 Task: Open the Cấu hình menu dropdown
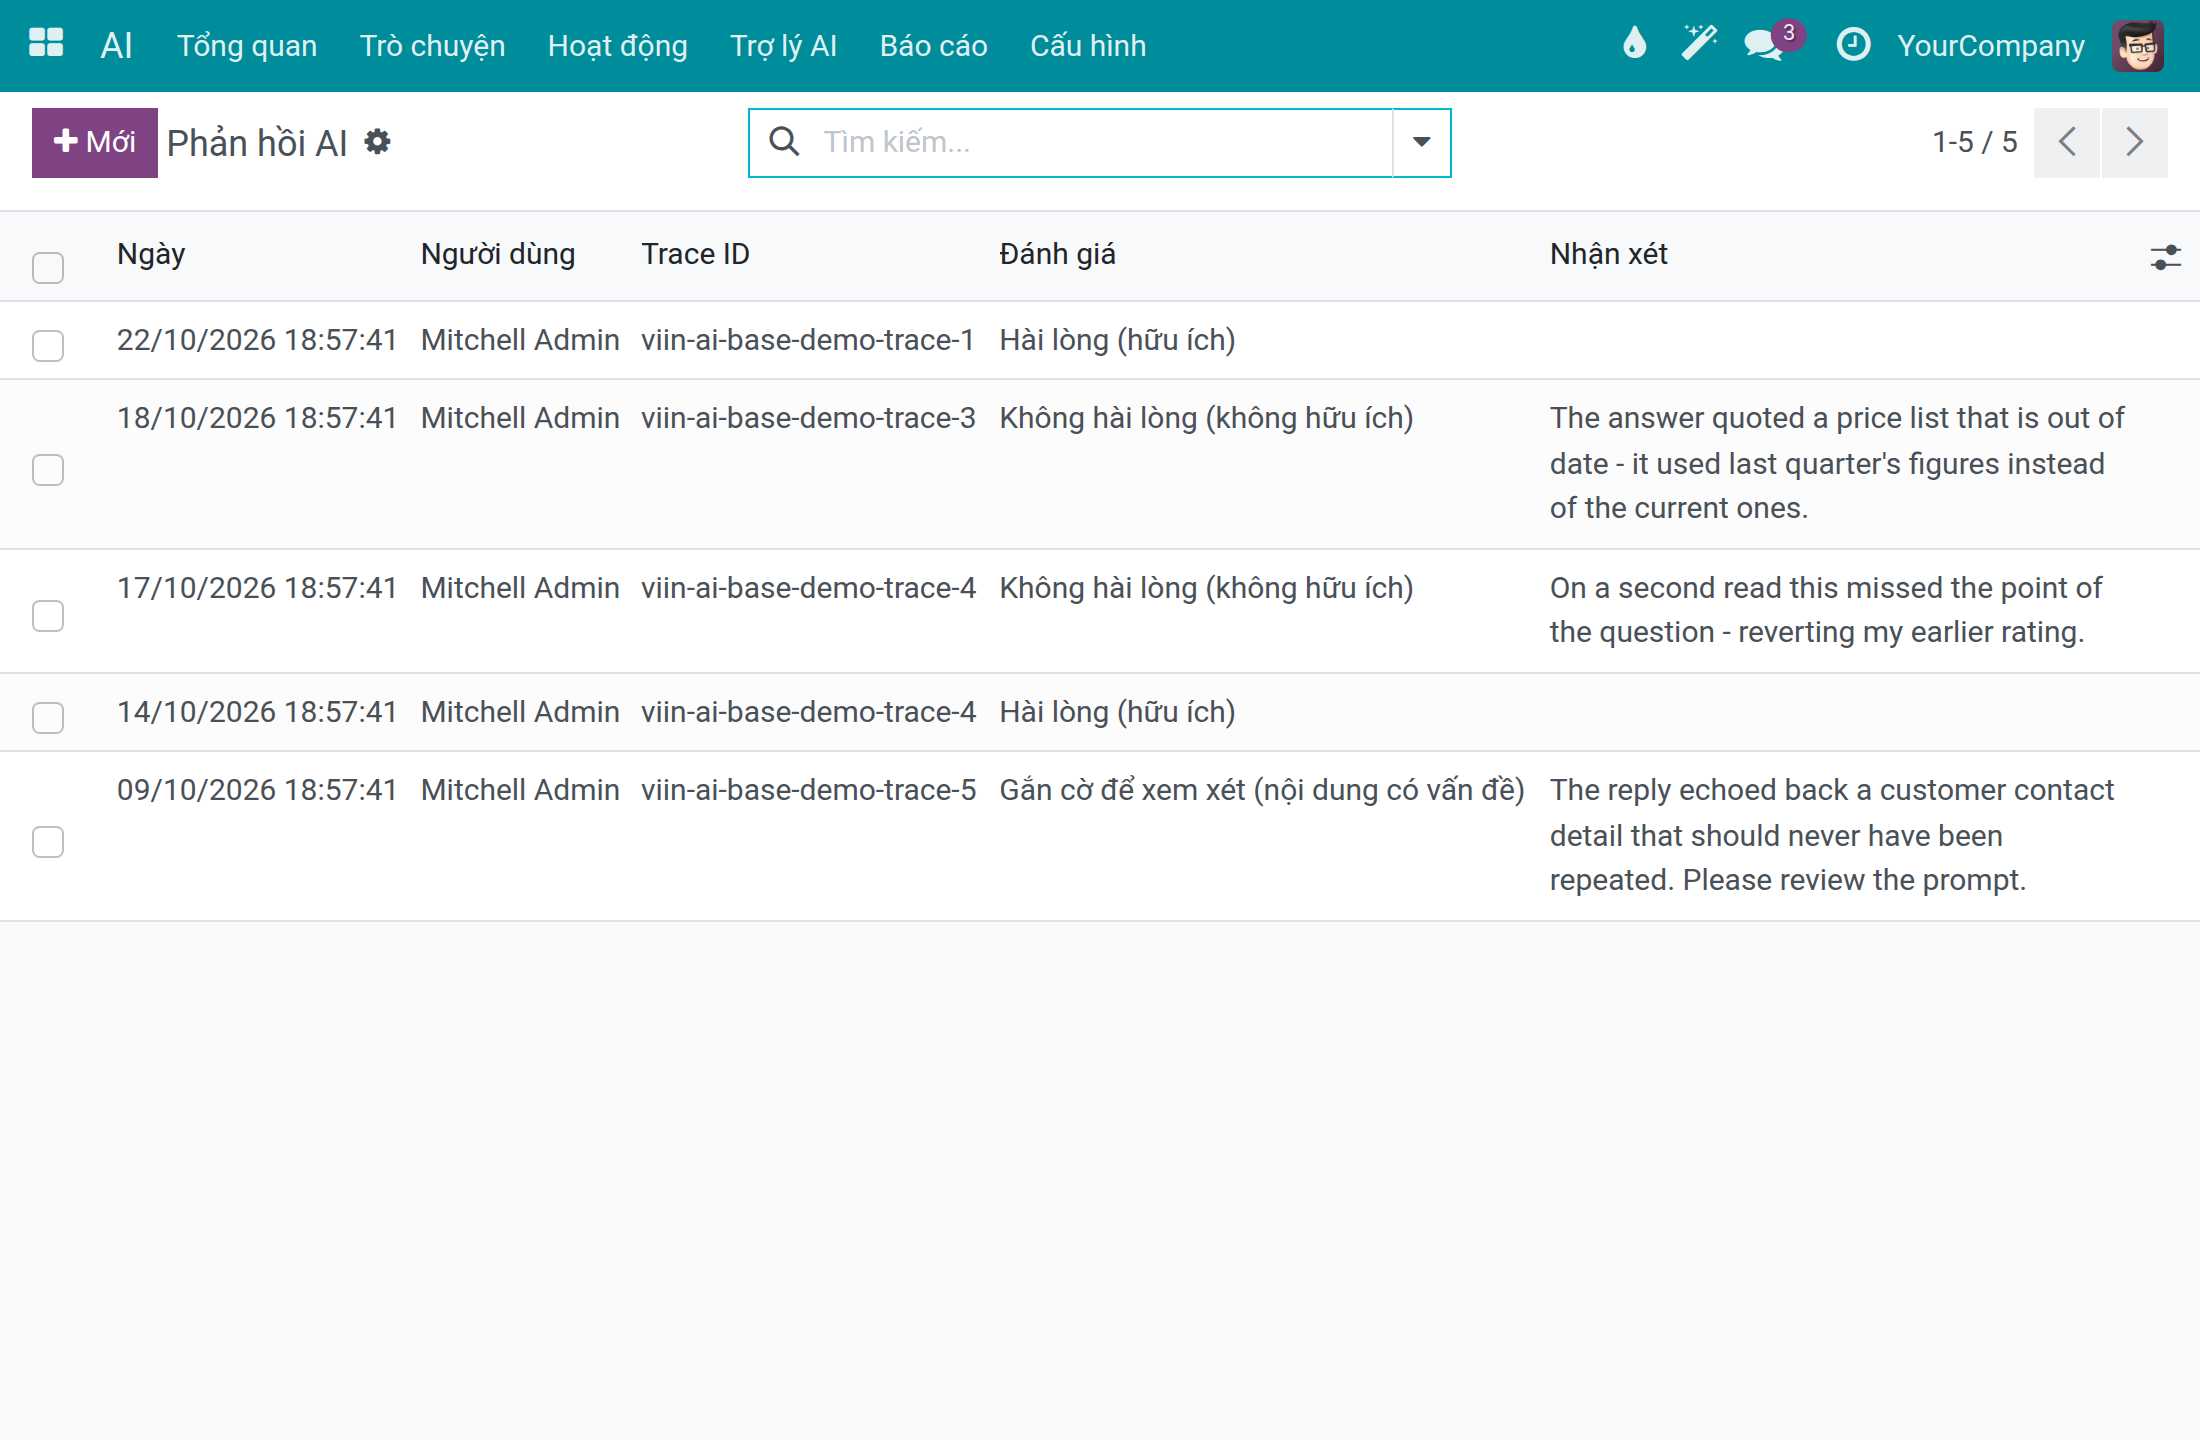pos(1088,45)
